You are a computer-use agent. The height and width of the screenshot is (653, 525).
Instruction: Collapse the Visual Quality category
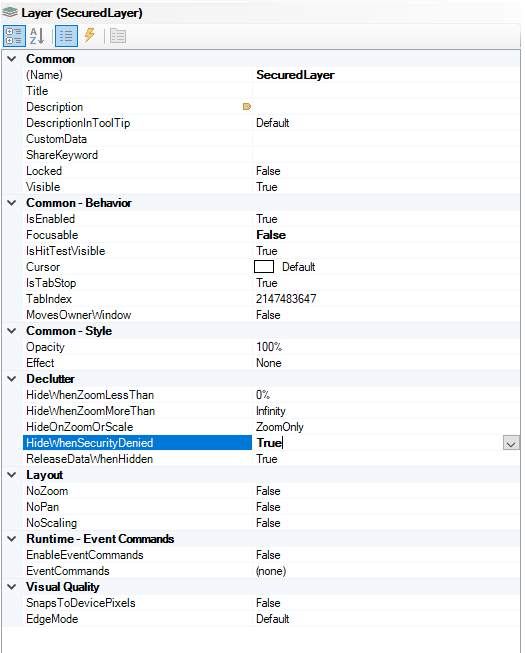pyautogui.click(x=12, y=587)
